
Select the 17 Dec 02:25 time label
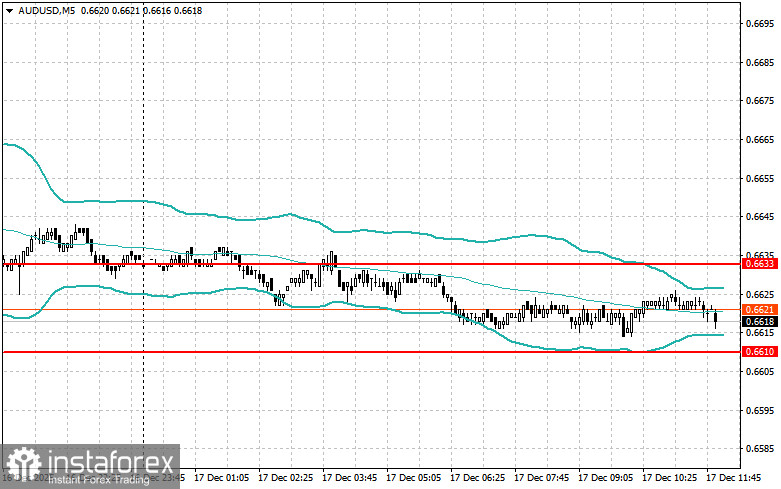[285, 478]
